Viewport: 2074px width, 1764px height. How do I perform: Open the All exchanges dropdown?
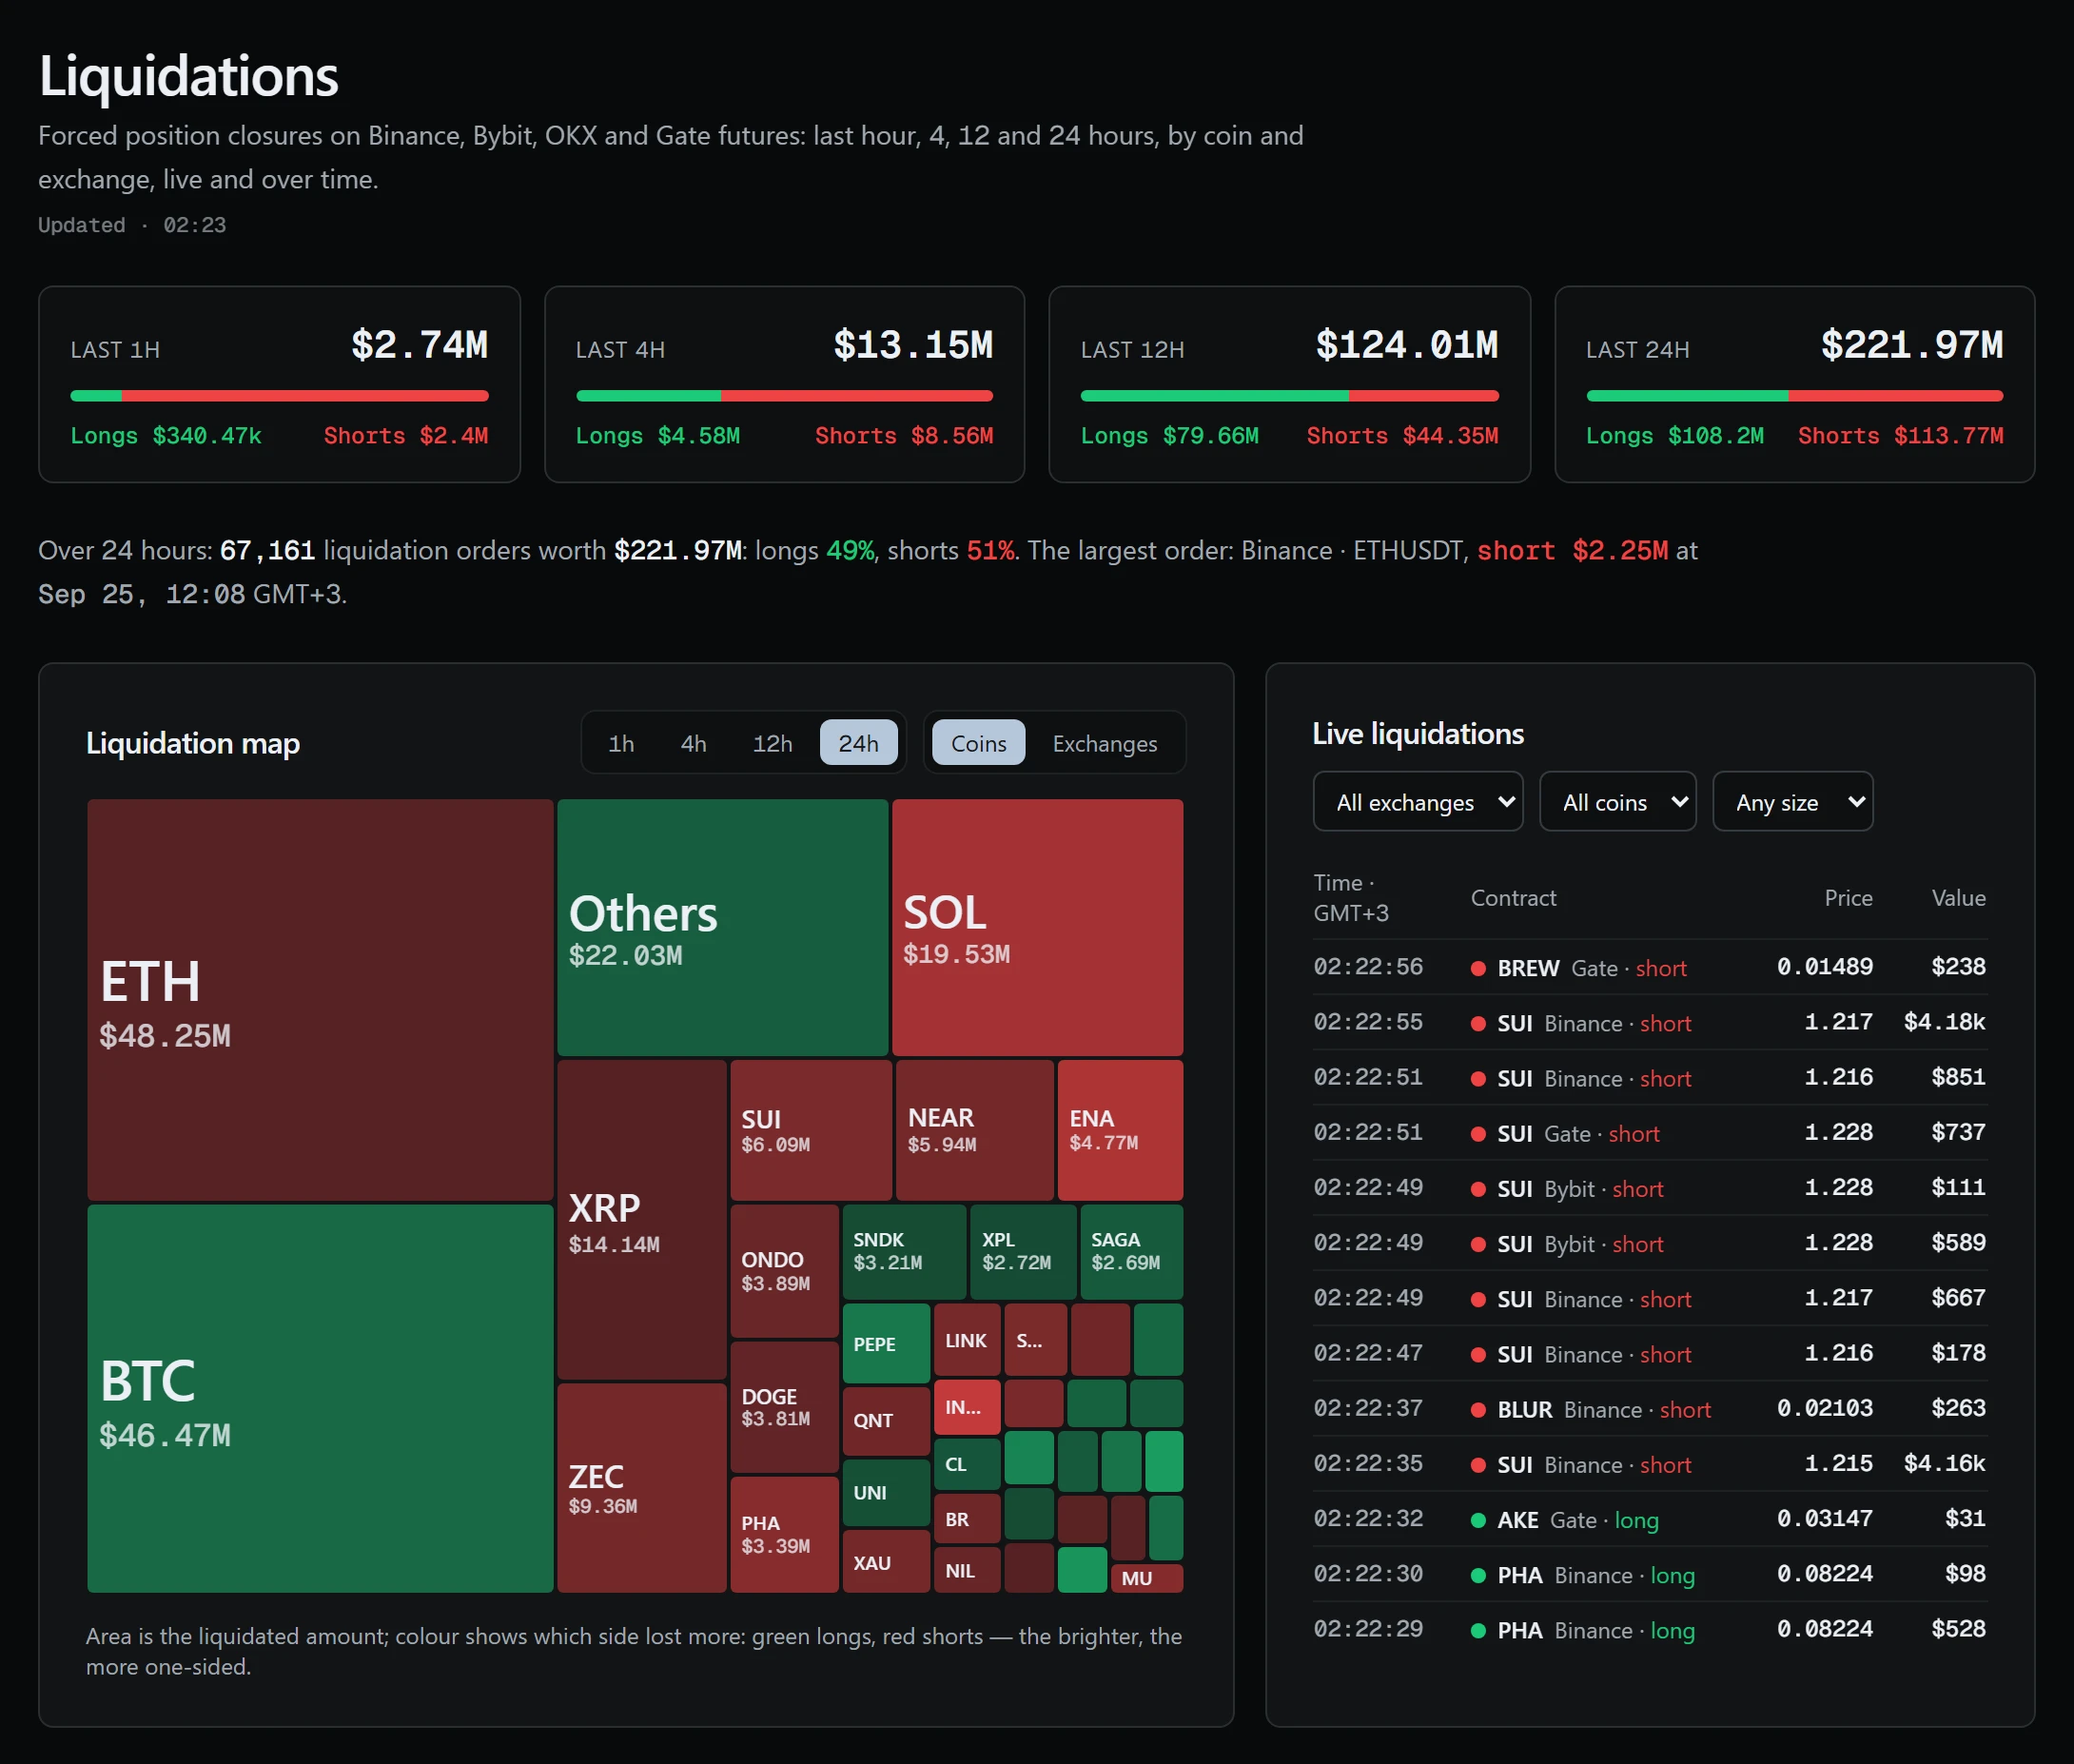pos(1418,801)
